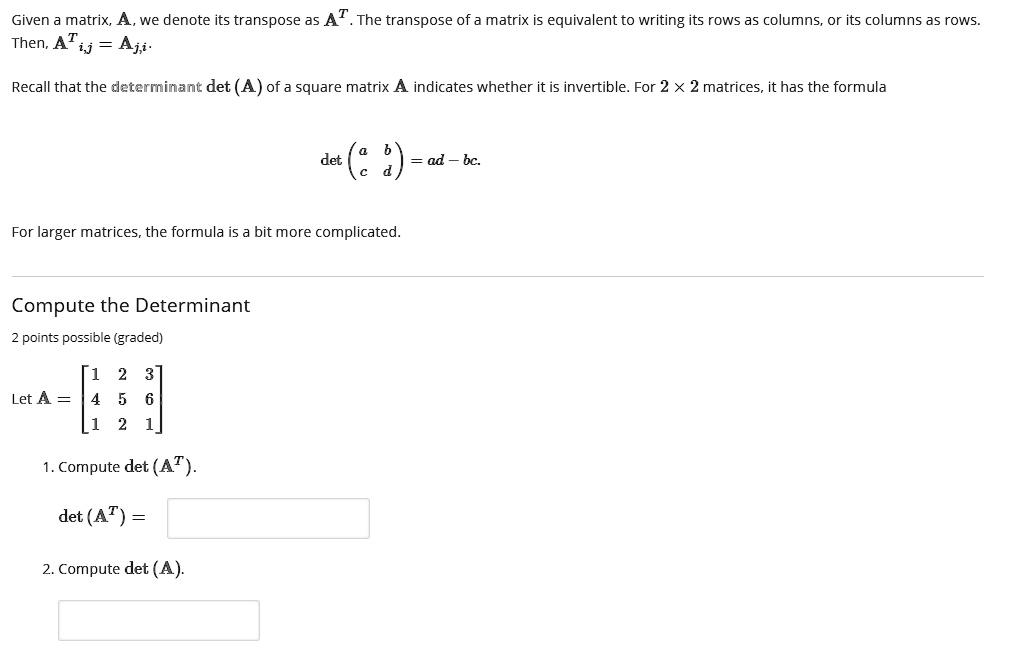Click the "ad − bc" formula result
This screenshot has width=1014, height=655.
coord(453,160)
